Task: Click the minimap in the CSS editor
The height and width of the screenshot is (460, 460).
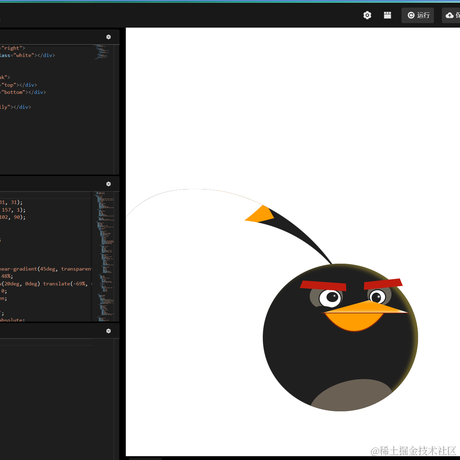Action: pos(105,256)
